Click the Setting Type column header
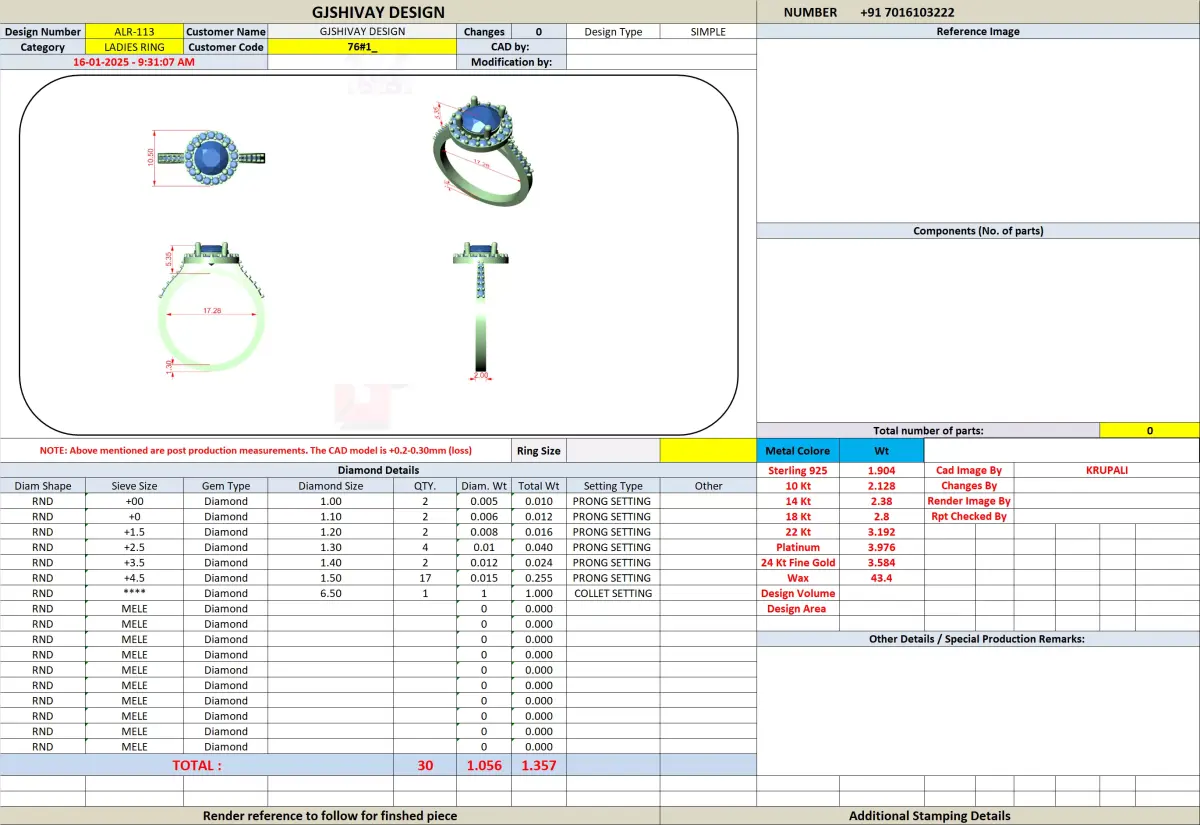 [x=613, y=486]
